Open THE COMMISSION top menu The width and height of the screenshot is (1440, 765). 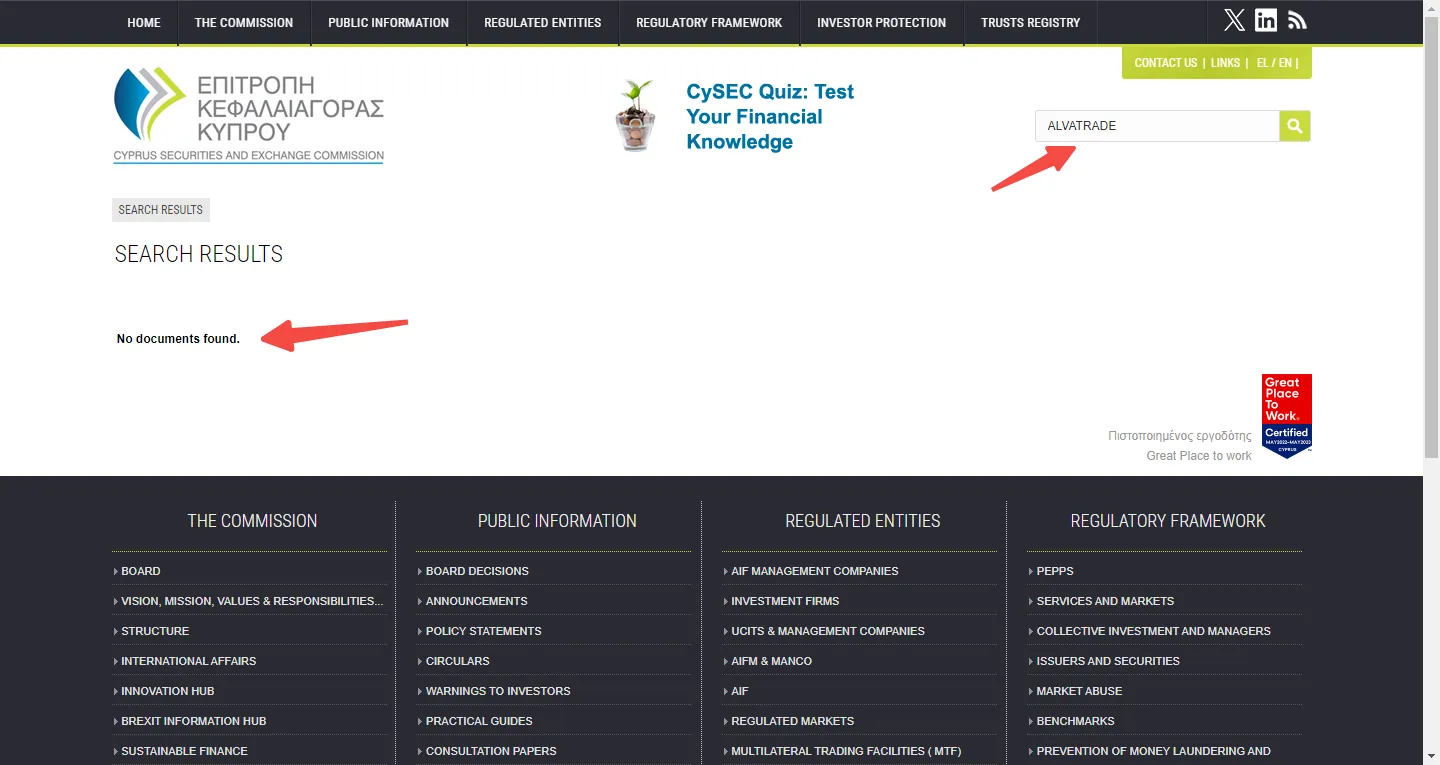point(244,23)
